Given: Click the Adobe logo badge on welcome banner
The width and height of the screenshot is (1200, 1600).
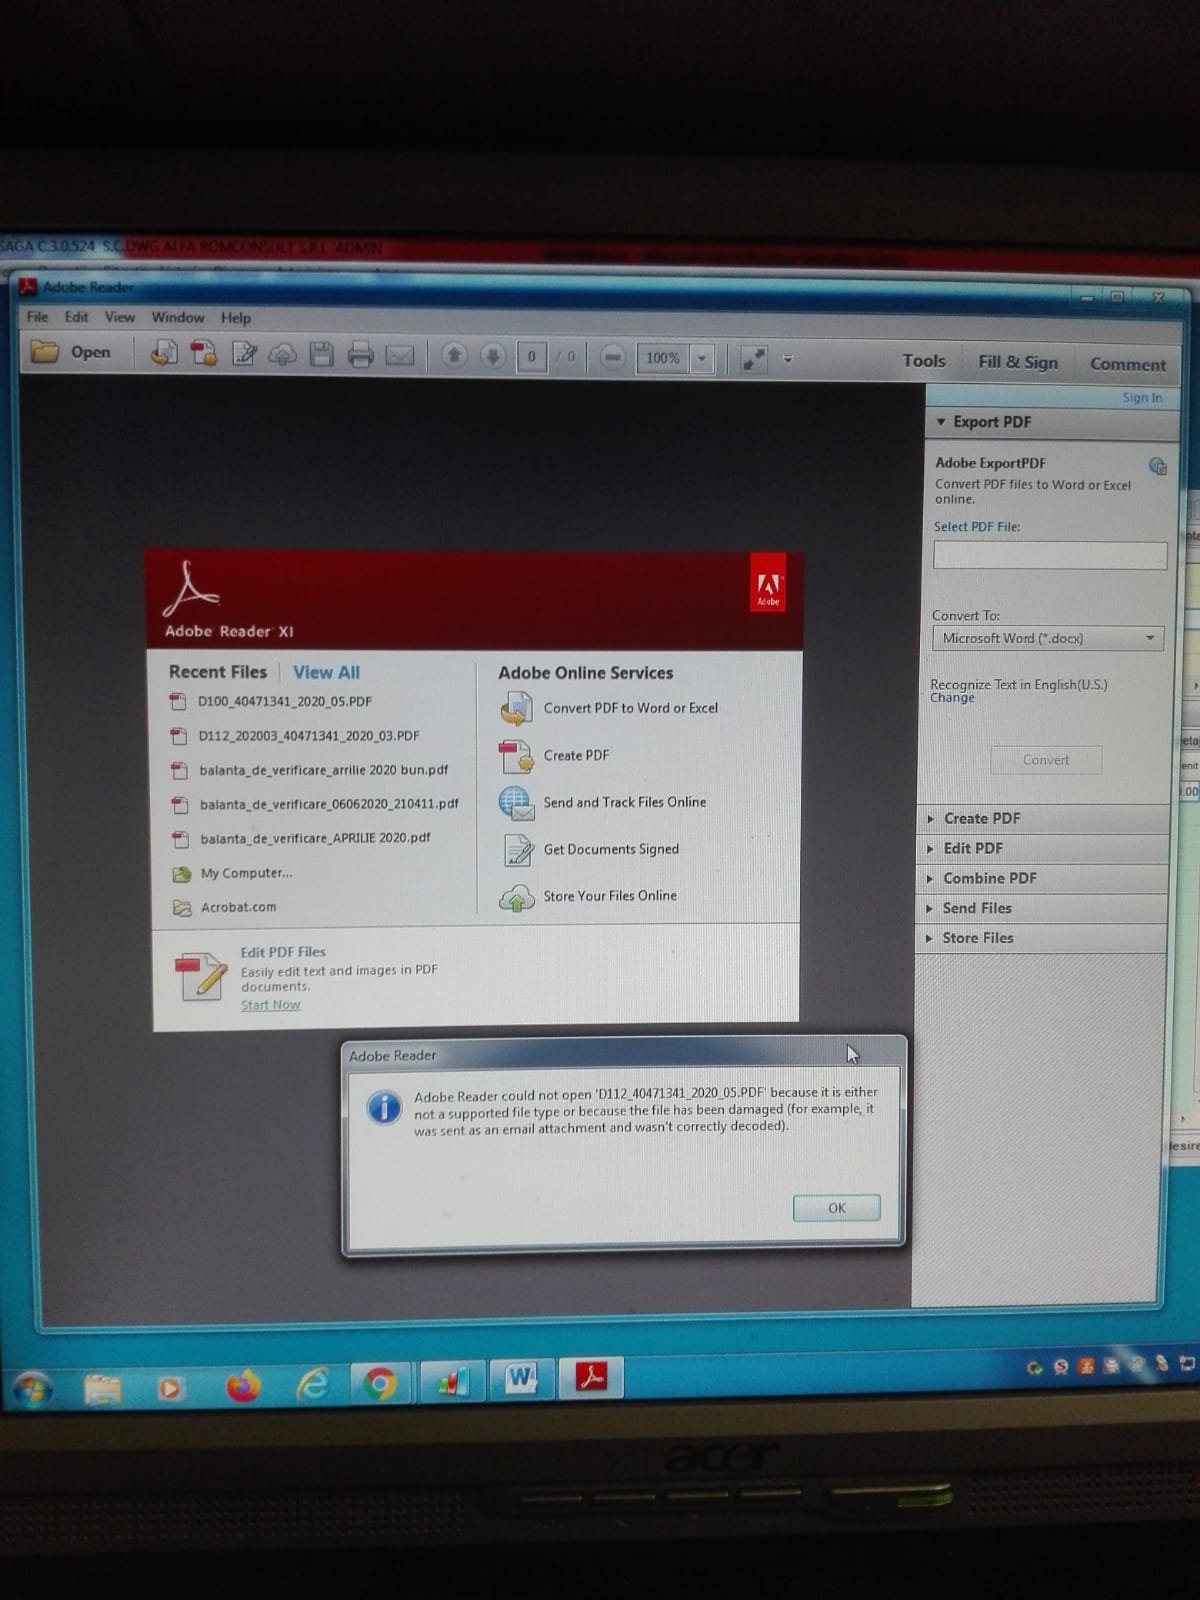Looking at the screenshot, I should click(767, 582).
